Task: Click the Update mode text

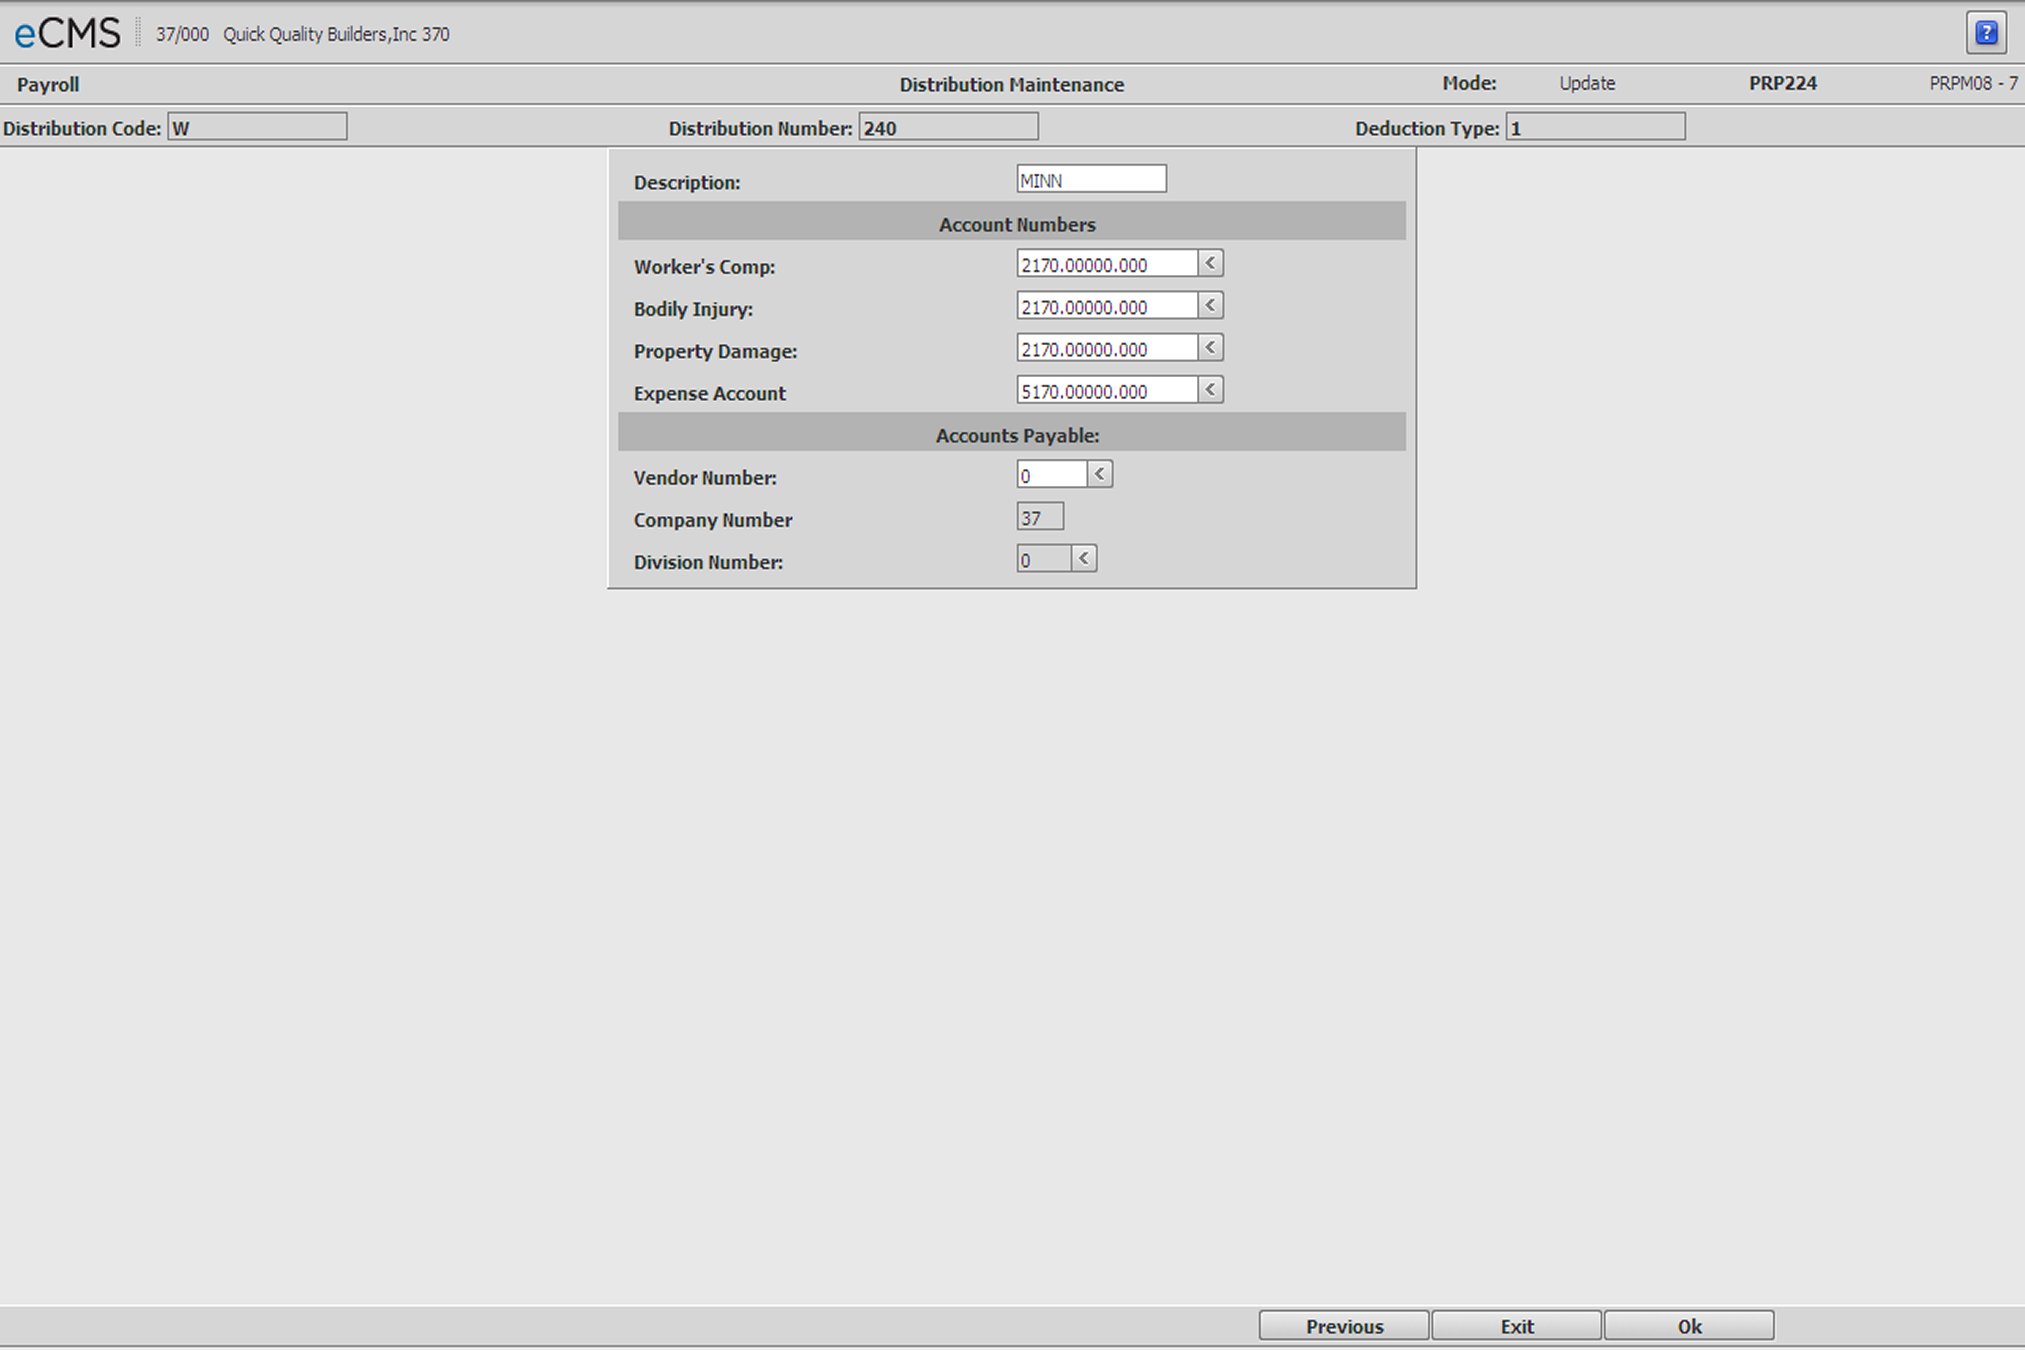Action: 1587,83
